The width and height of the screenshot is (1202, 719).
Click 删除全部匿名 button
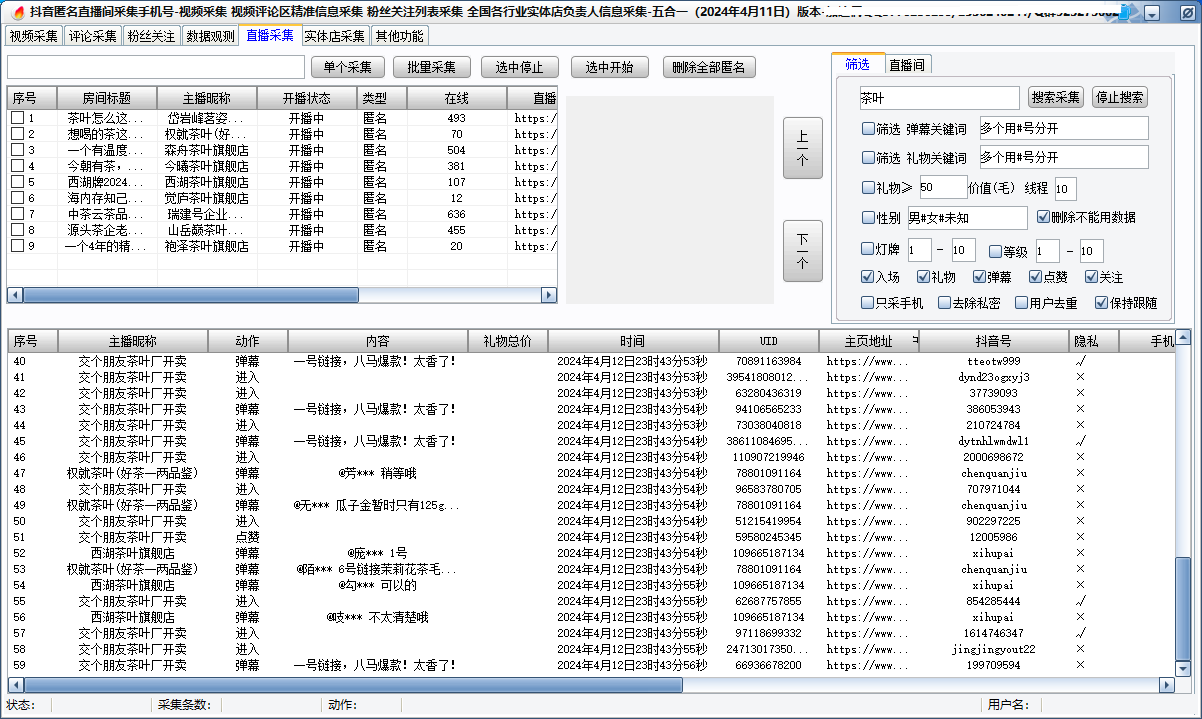709,67
